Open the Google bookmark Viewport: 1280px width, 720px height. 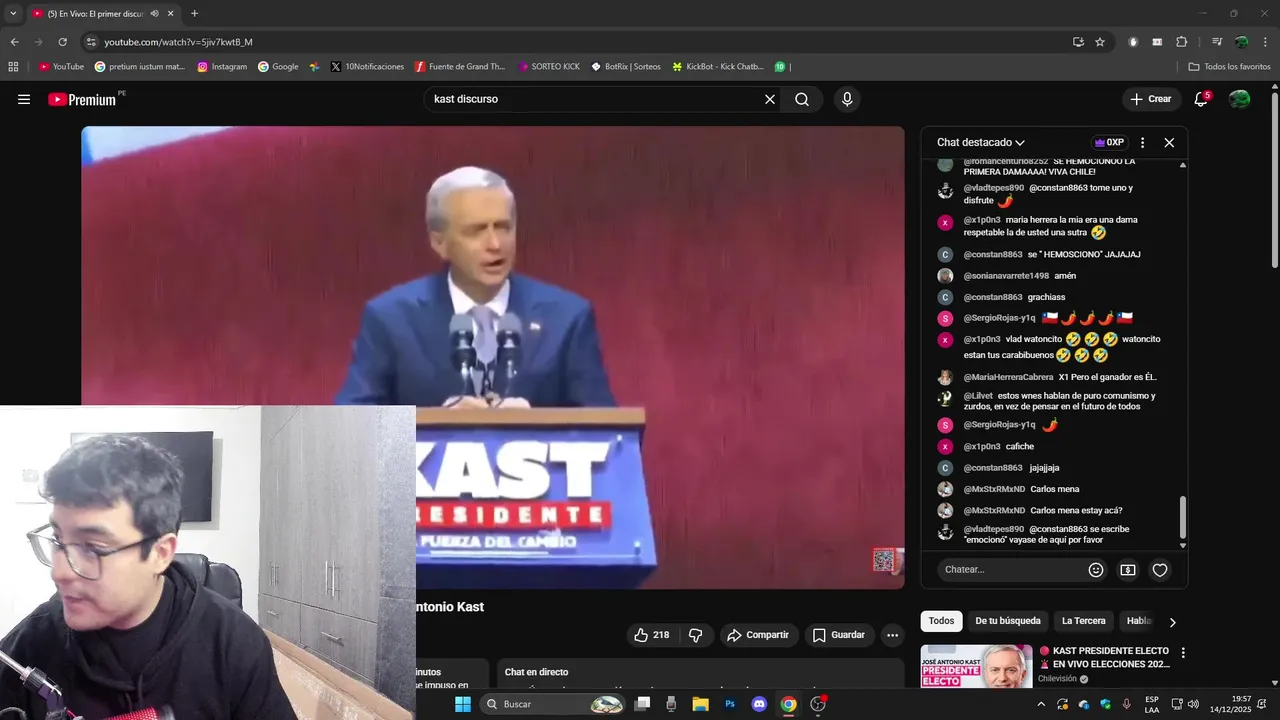pos(278,67)
